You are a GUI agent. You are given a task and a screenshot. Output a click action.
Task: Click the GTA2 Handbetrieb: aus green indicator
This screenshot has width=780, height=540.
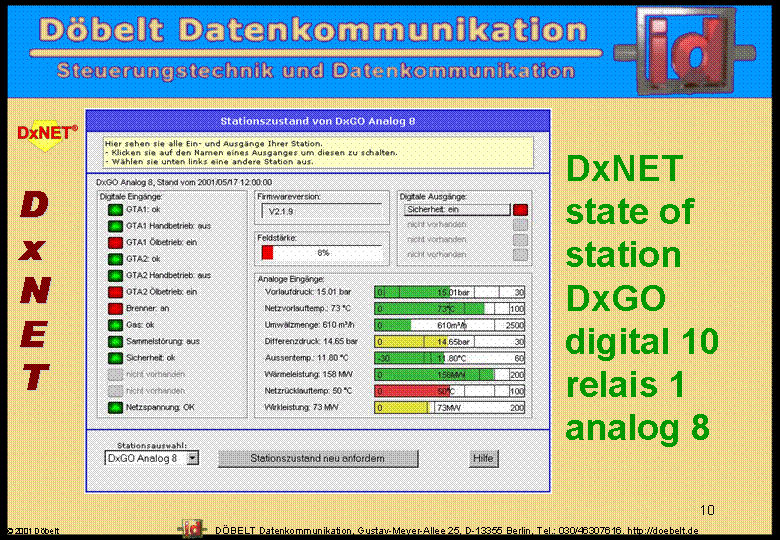pos(115,275)
